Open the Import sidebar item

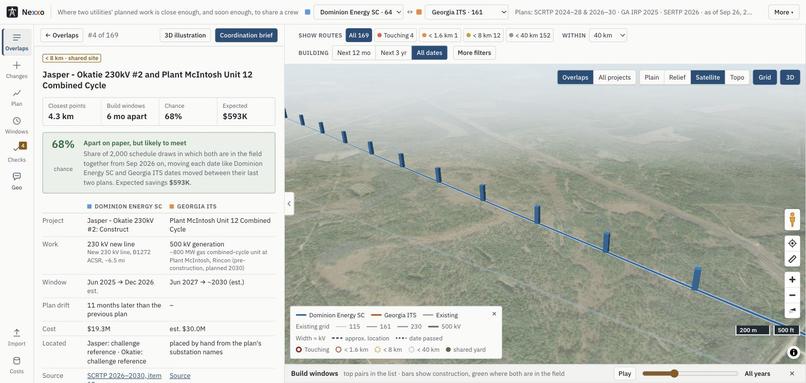coord(17,337)
